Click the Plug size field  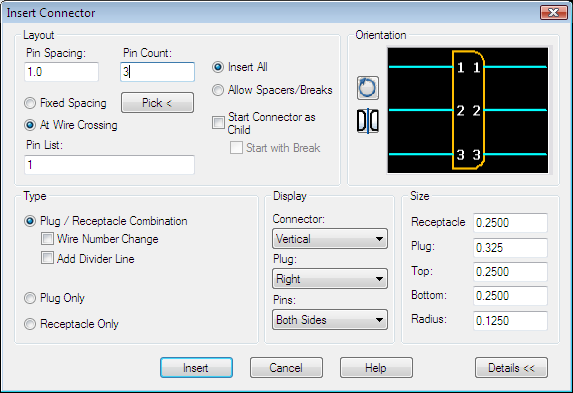[x=510, y=247]
